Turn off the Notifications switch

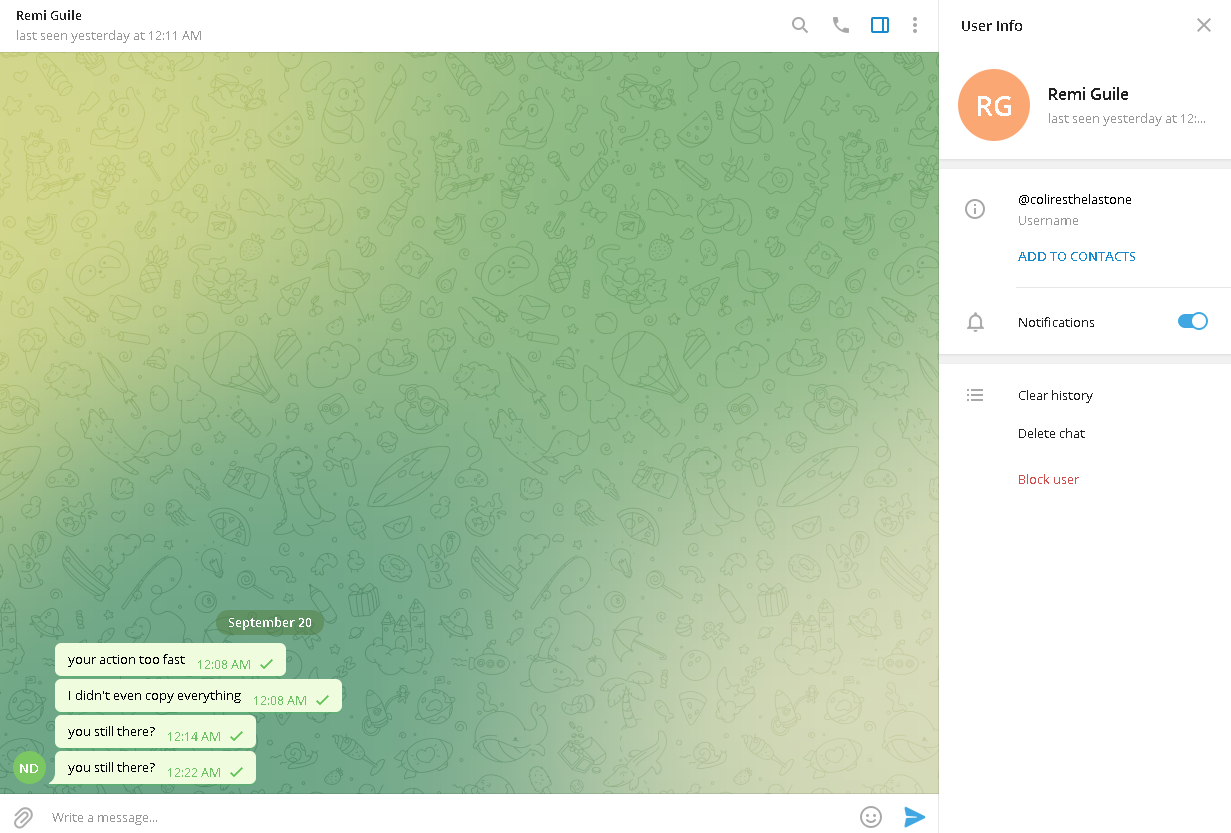pos(1193,321)
